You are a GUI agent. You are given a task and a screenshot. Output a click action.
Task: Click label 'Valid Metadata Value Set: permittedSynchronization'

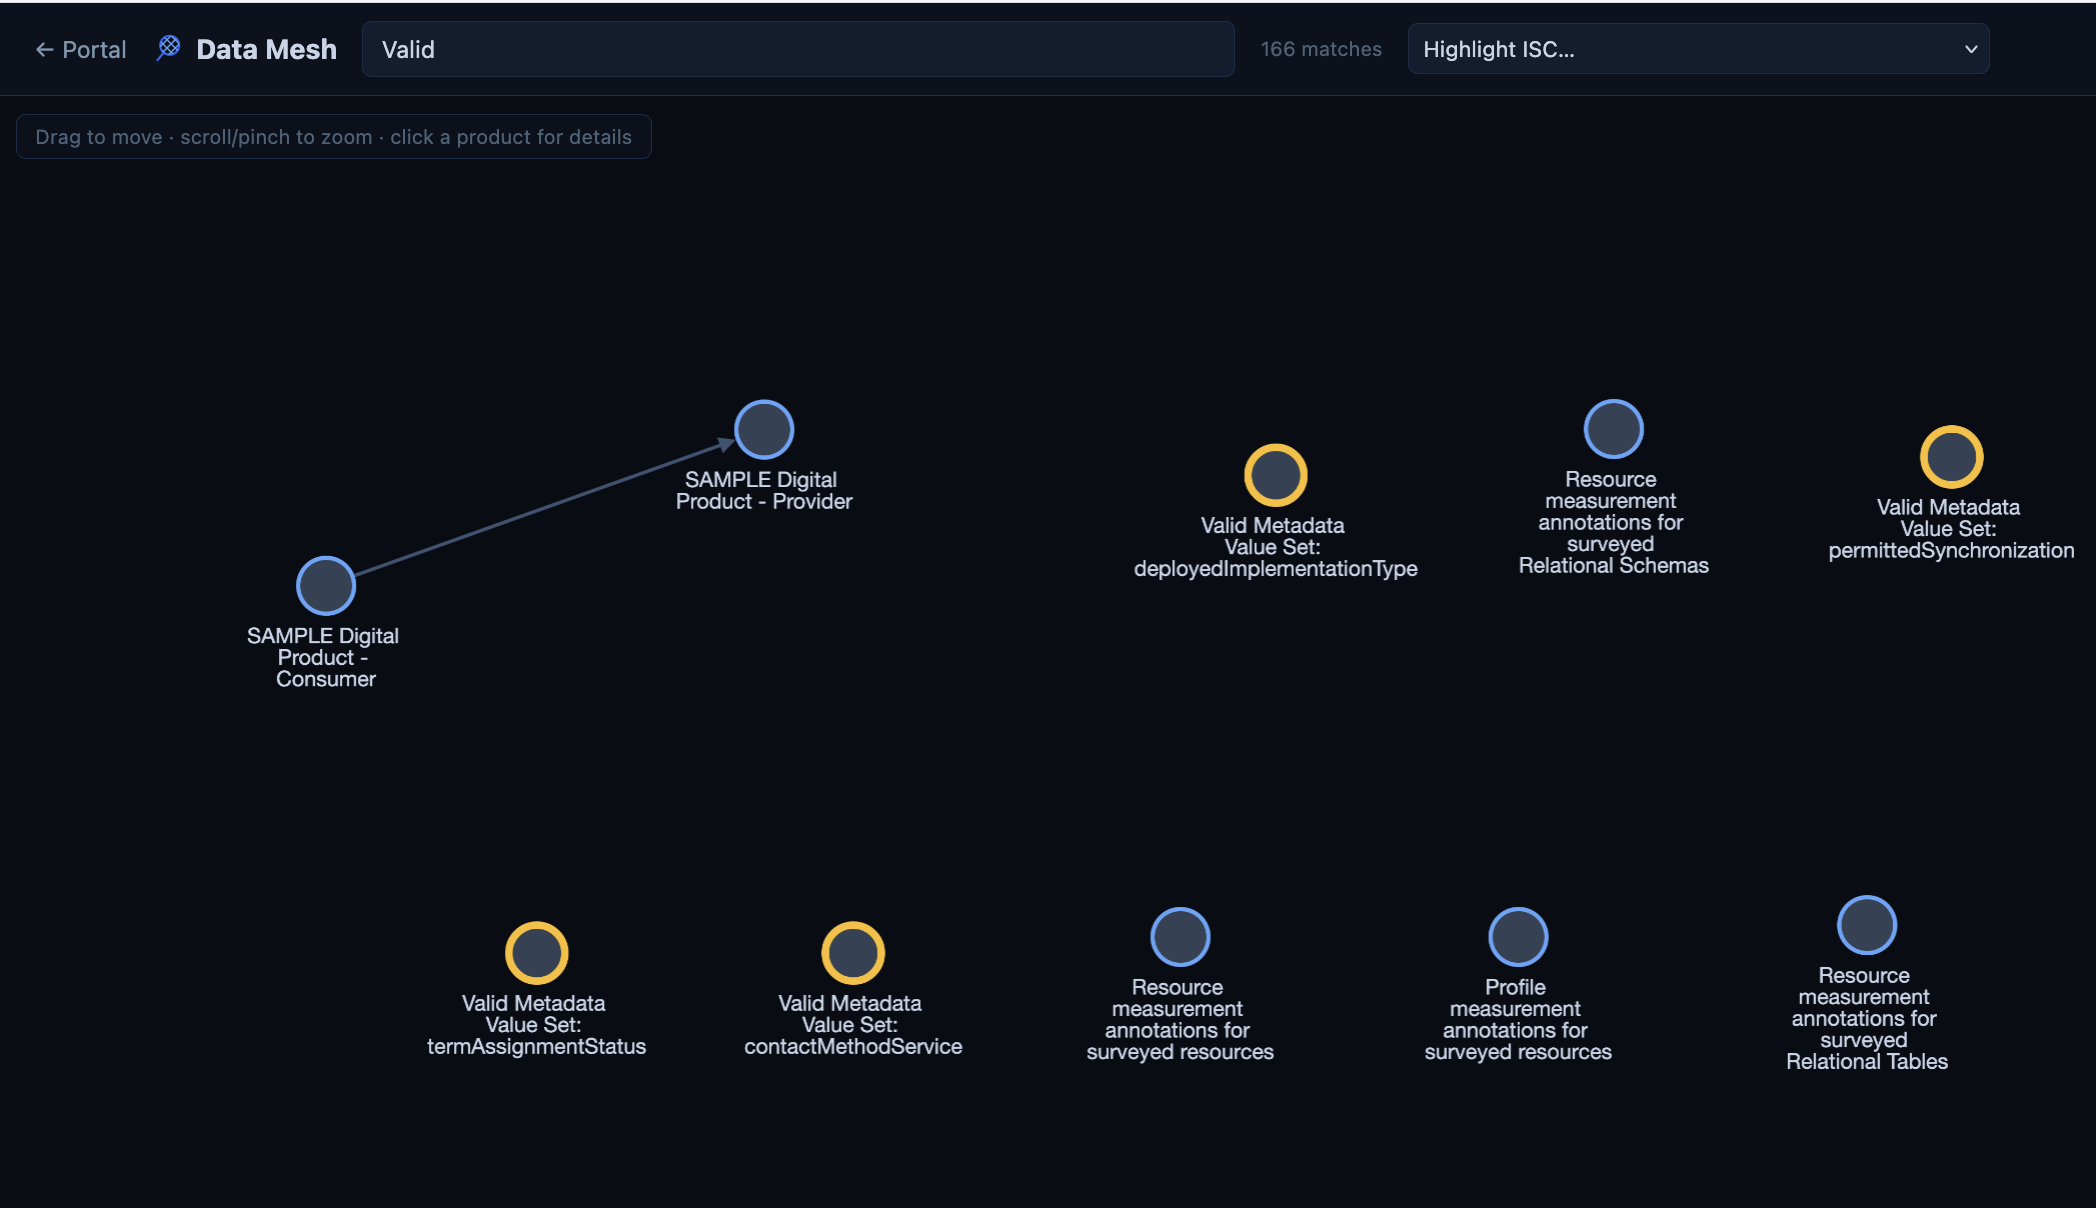[x=1951, y=529]
